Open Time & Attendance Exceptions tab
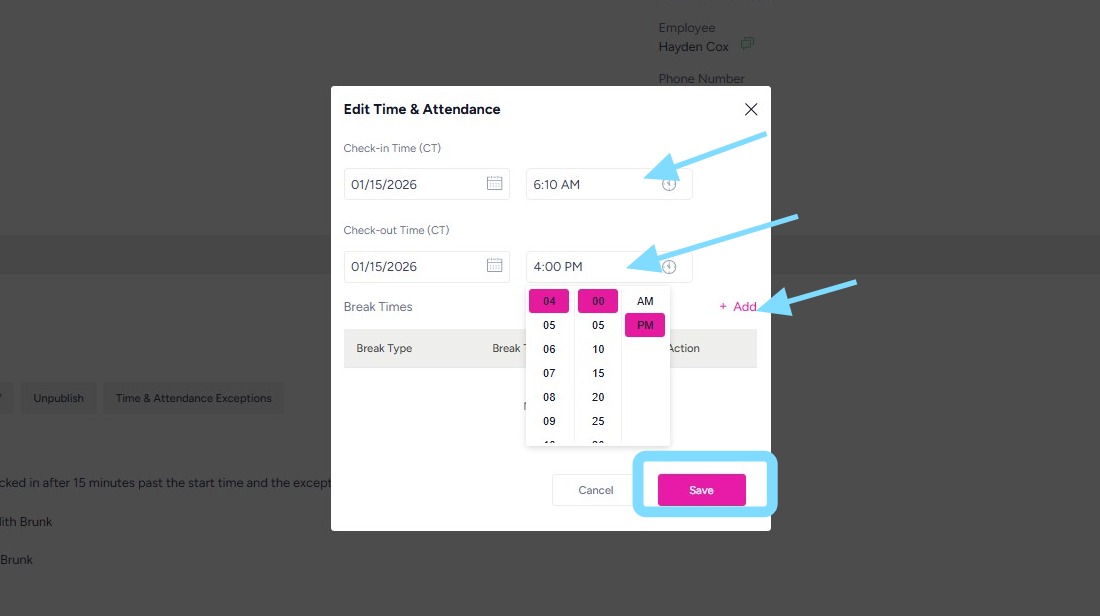Viewport: 1100px width, 616px height. (193, 398)
